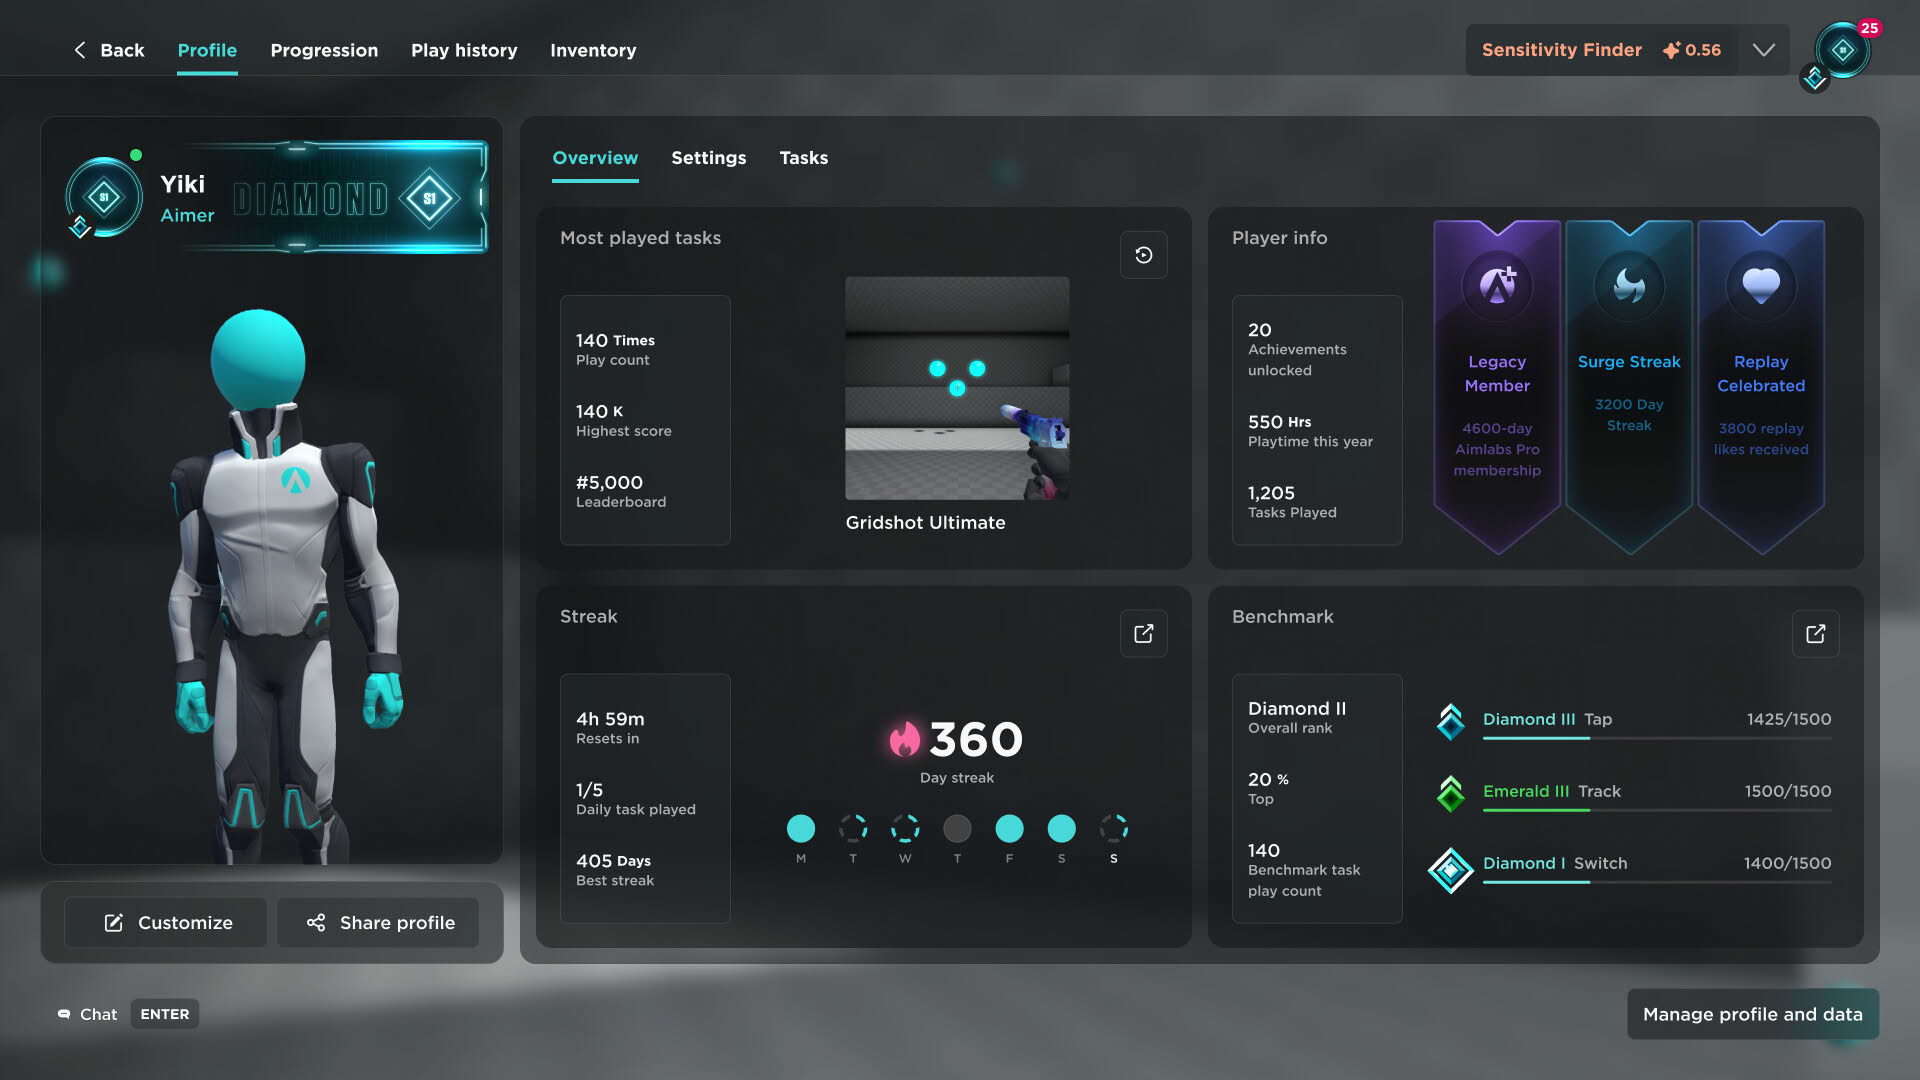Viewport: 1920px width, 1080px height.
Task: Open the profile avatar with 25 notifications
Action: coord(1843,50)
